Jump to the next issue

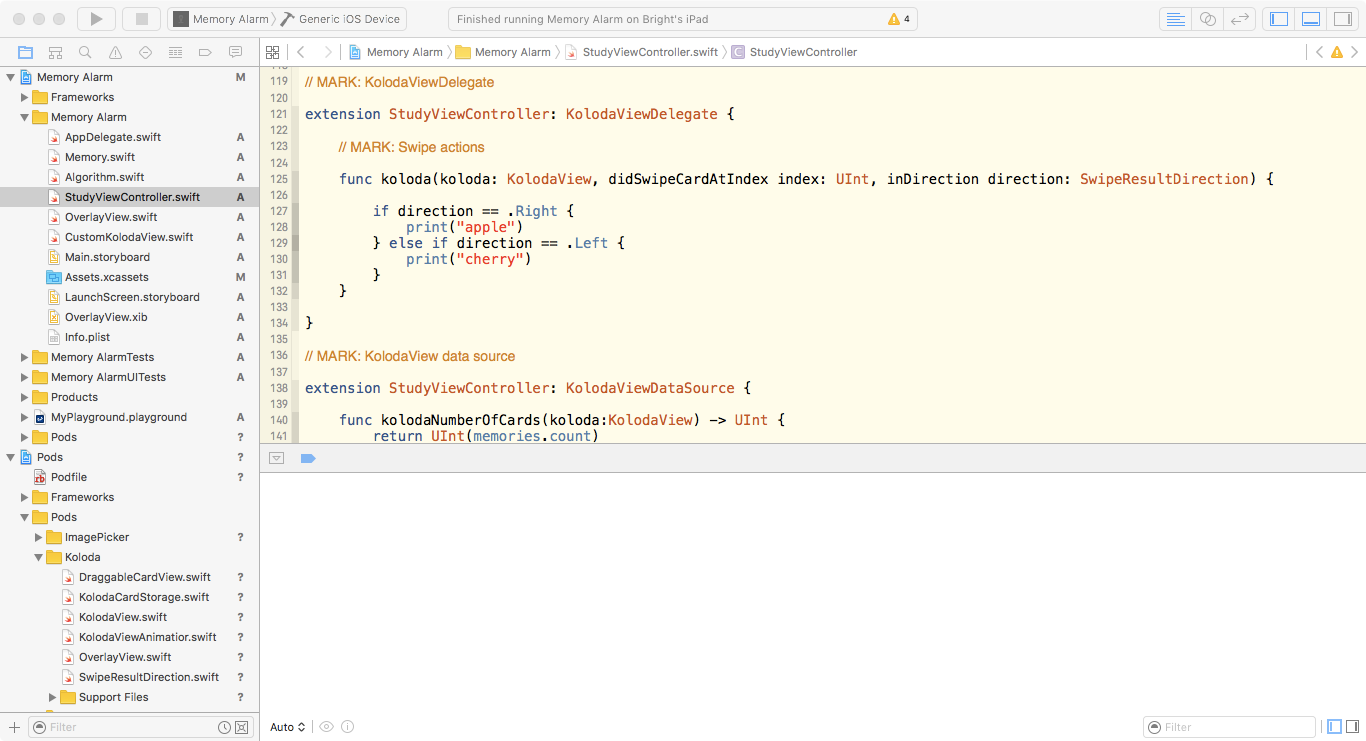click(1355, 52)
